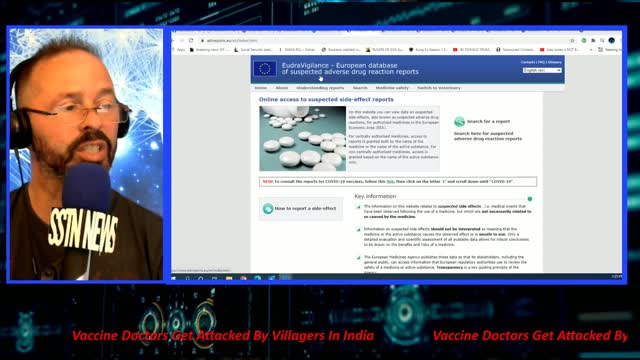The width and height of the screenshot is (640, 360).
Task: Open File Explorer from the taskbar
Action: click(229, 278)
